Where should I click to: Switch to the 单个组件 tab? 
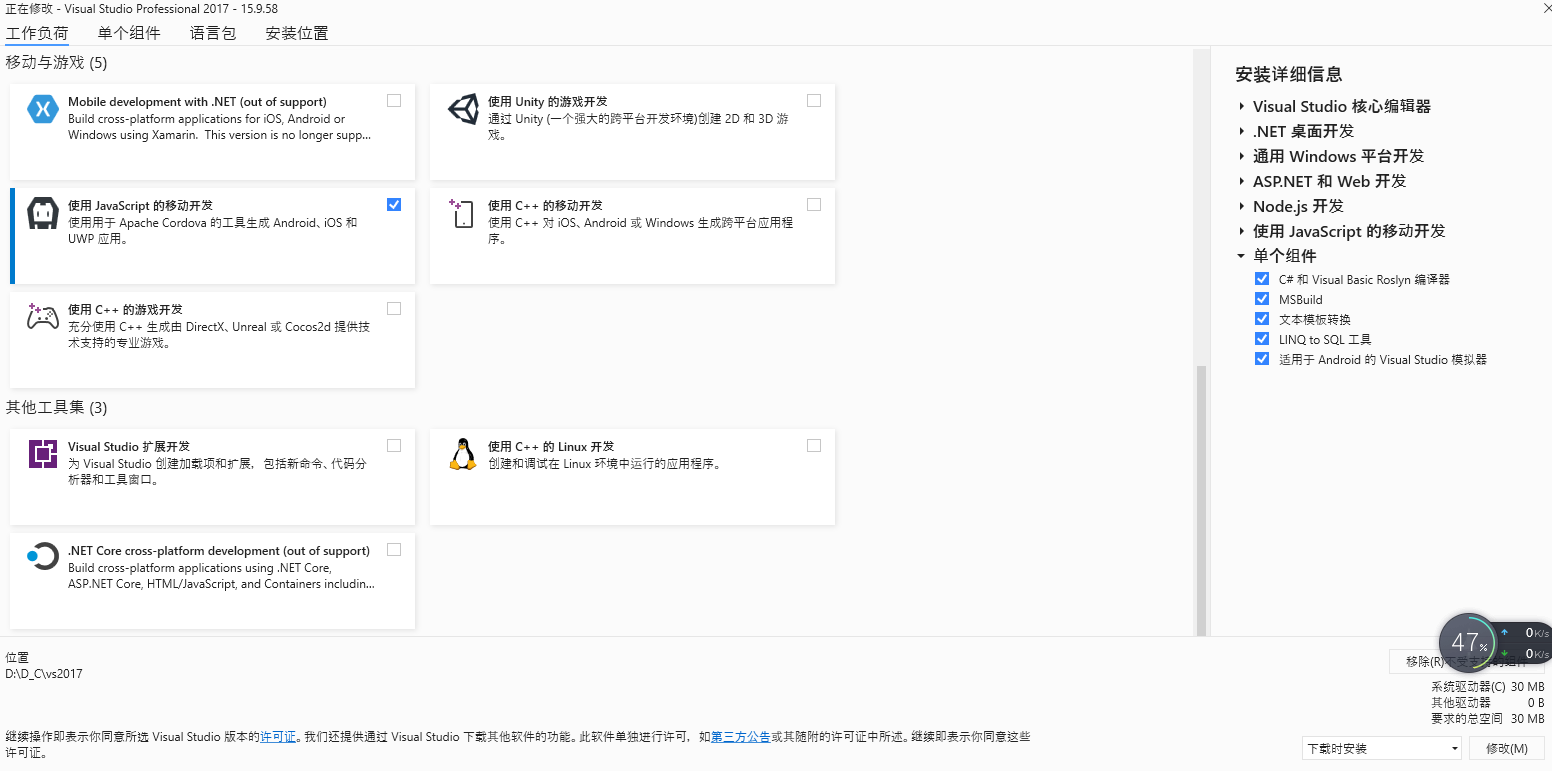[x=129, y=33]
